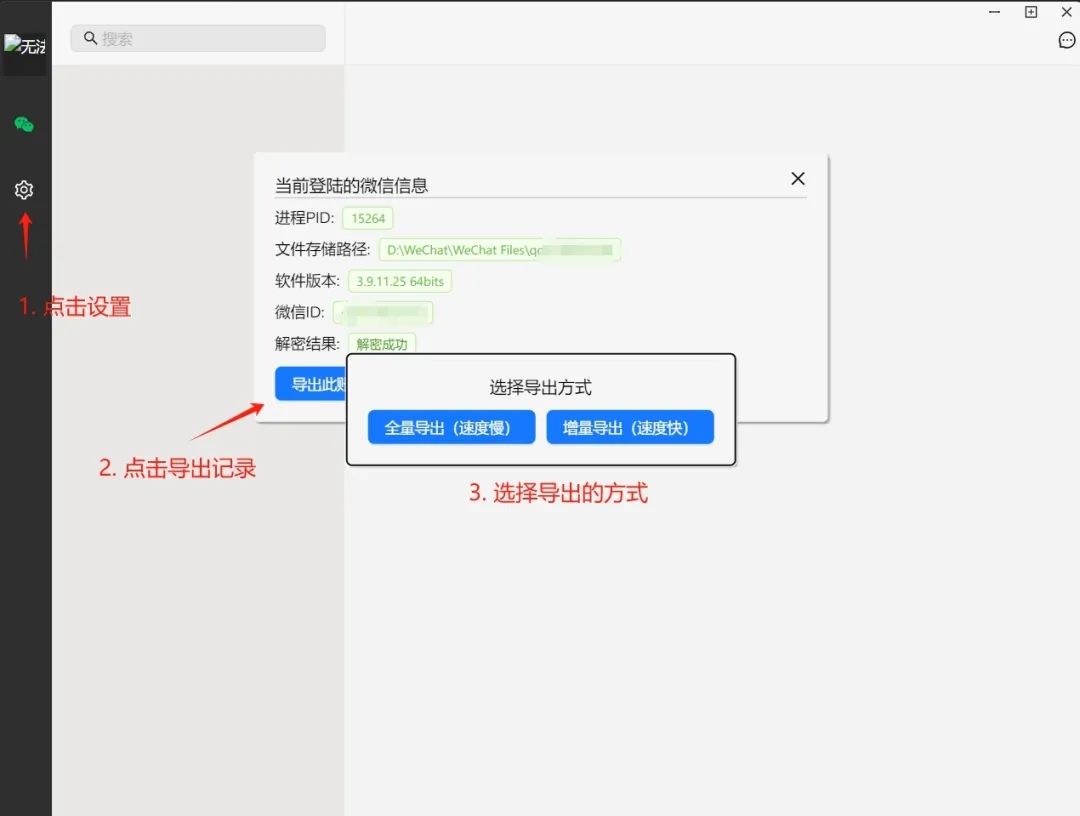Choose 全量导出（速度慢）export option

point(450,427)
